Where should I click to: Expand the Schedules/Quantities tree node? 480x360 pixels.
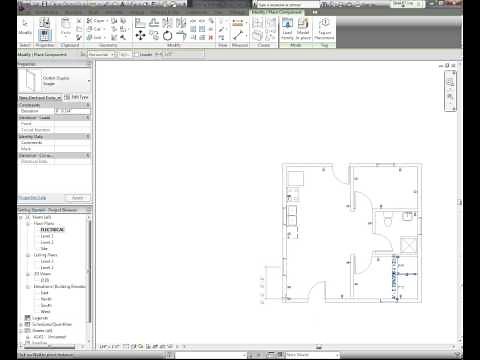click(21, 324)
